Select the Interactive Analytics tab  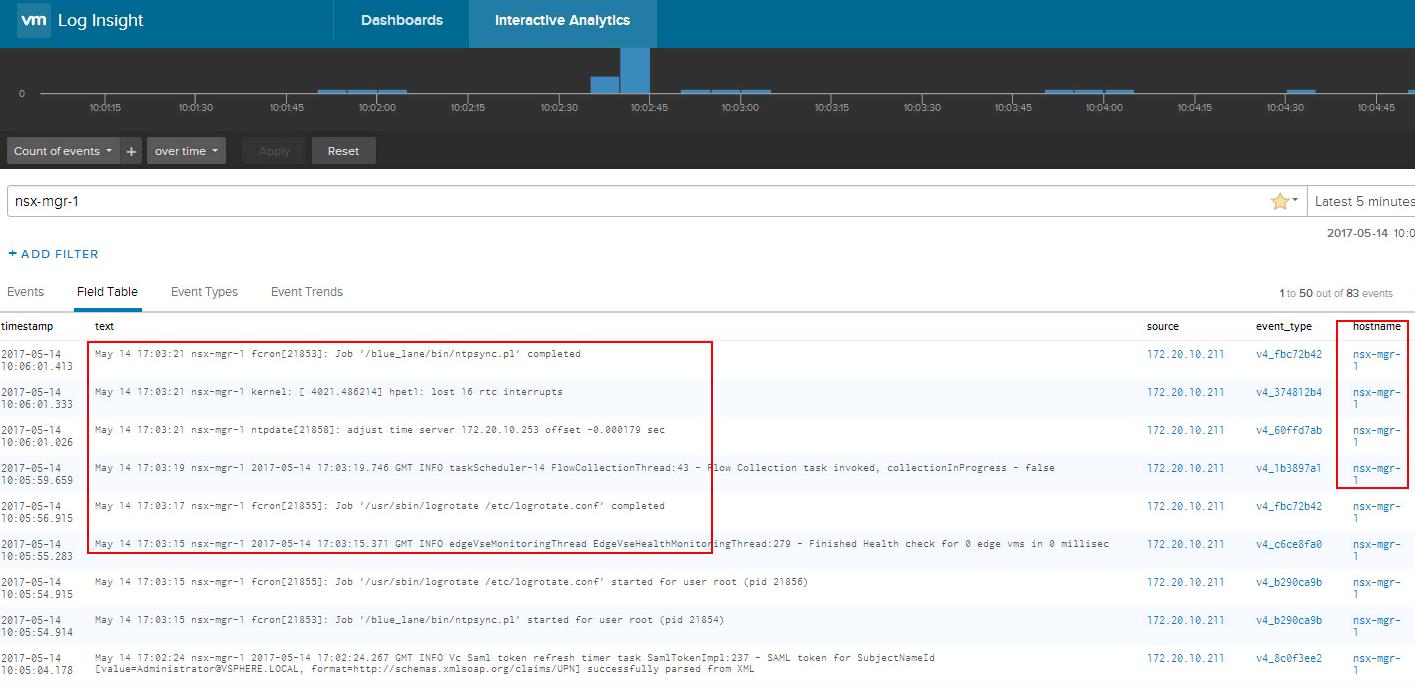pyautogui.click(x=562, y=20)
